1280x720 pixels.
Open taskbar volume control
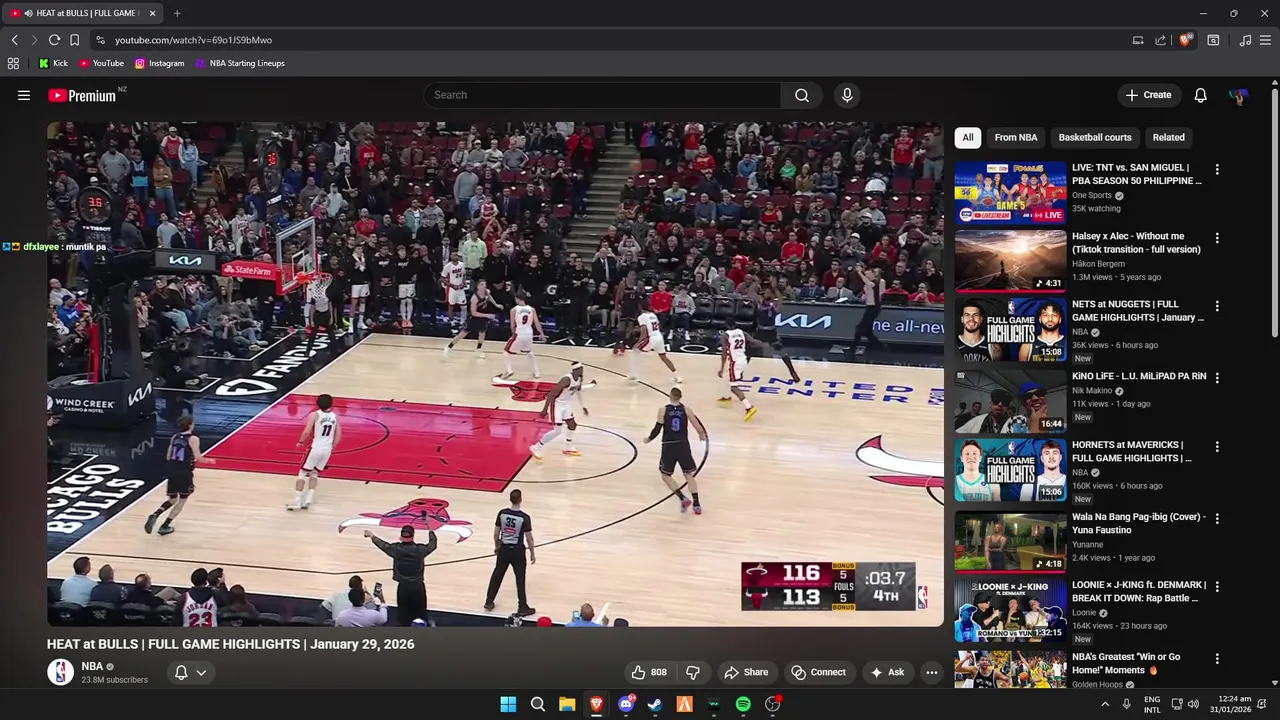1192,704
